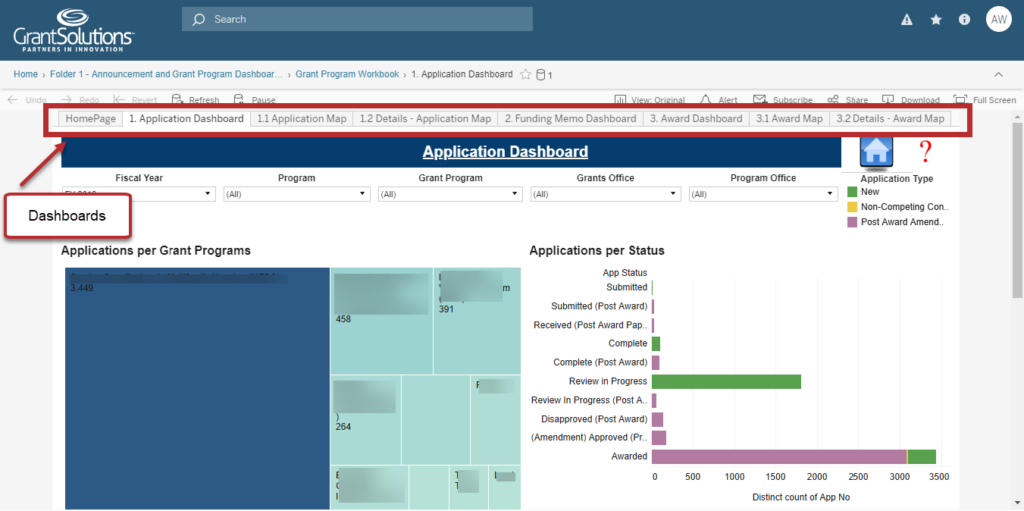
Task: Open favorites star icon in top bar
Action: (x=936, y=19)
